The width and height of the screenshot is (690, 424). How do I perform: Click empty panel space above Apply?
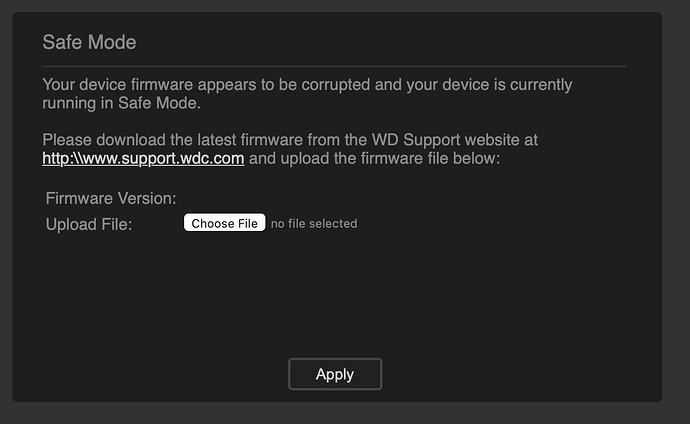point(334,300)
